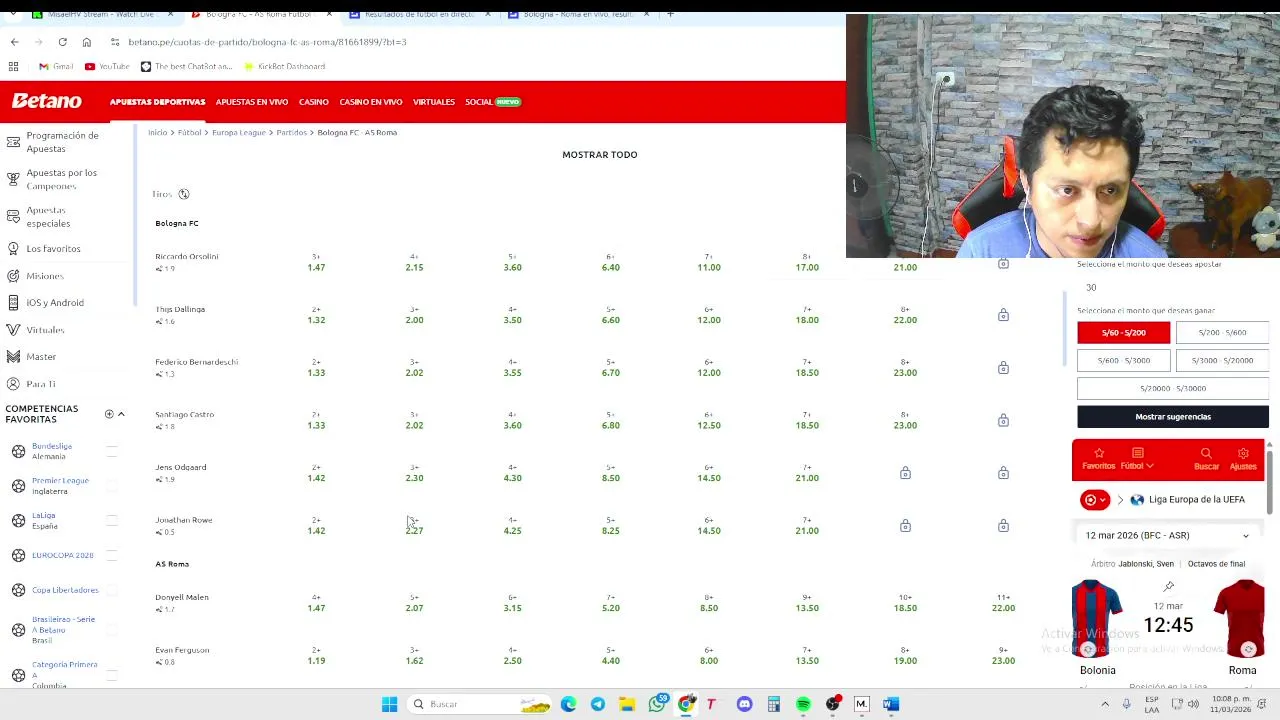Click the Windows Start button
This screenshot has height=720, width=1280.
[389, 704]
